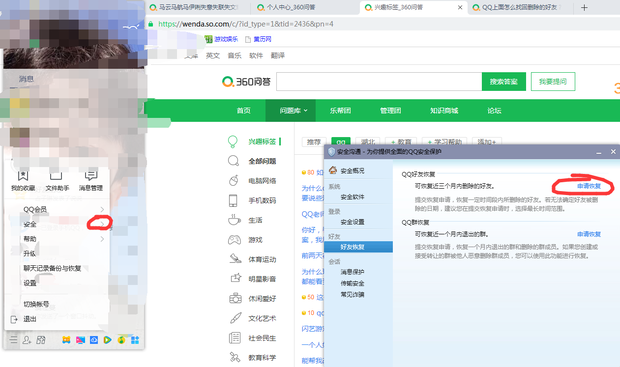The image size is (620, 367).
Task: Select the 教育科学 category icon
Action: 234,358
